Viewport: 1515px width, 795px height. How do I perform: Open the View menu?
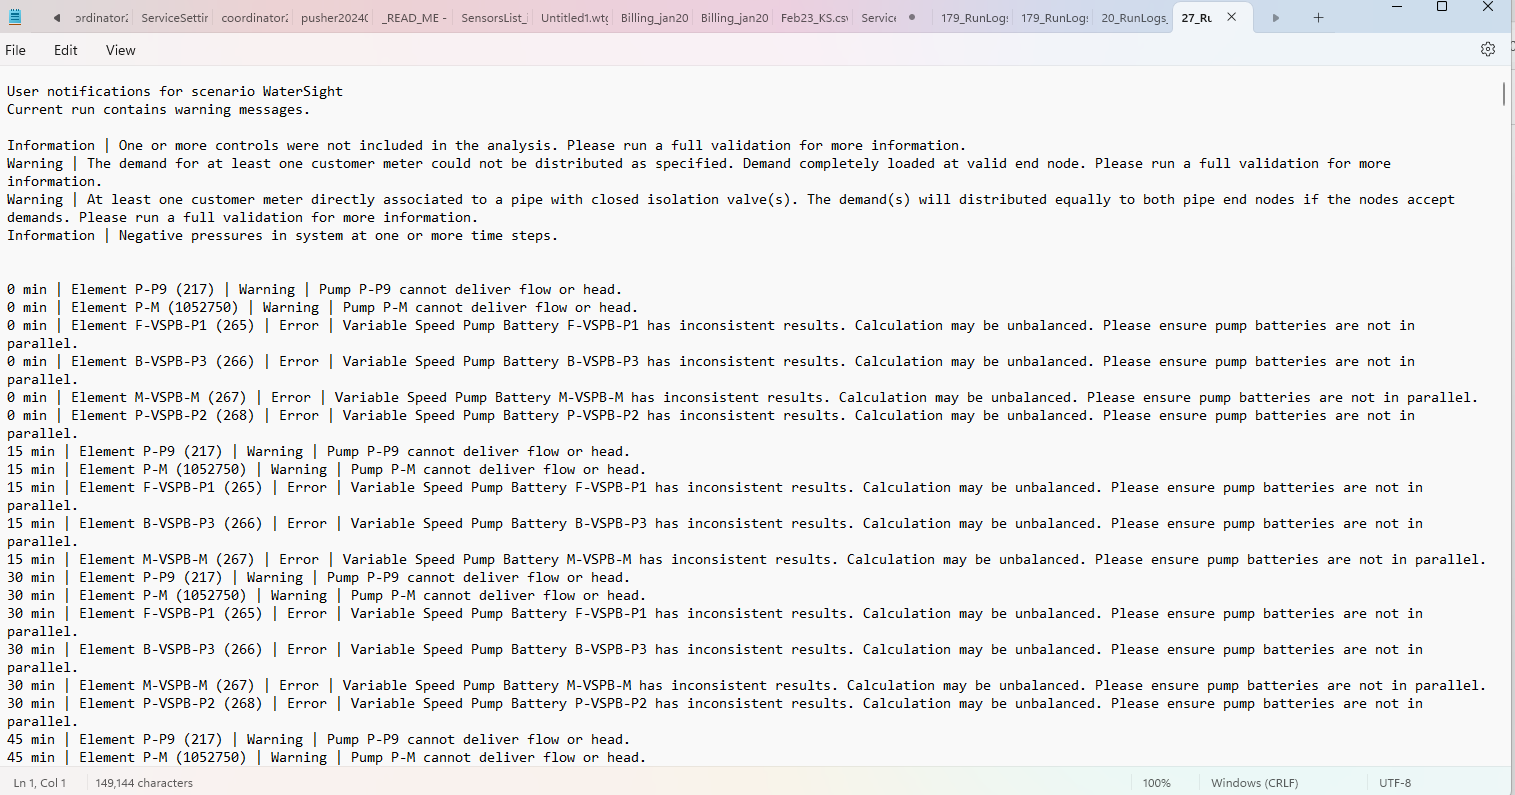[121, 50]
